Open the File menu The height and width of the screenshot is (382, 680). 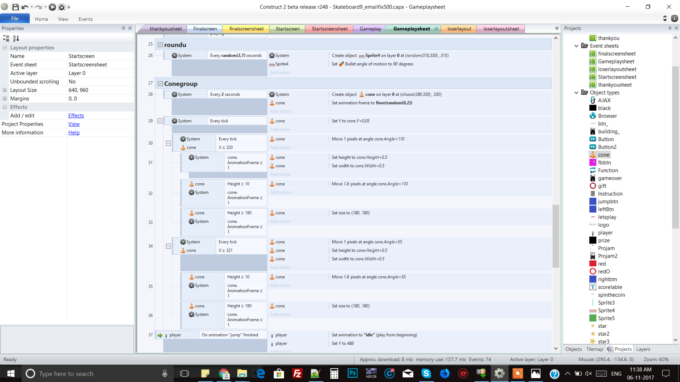pyautogui.click(x=15, y=19)
